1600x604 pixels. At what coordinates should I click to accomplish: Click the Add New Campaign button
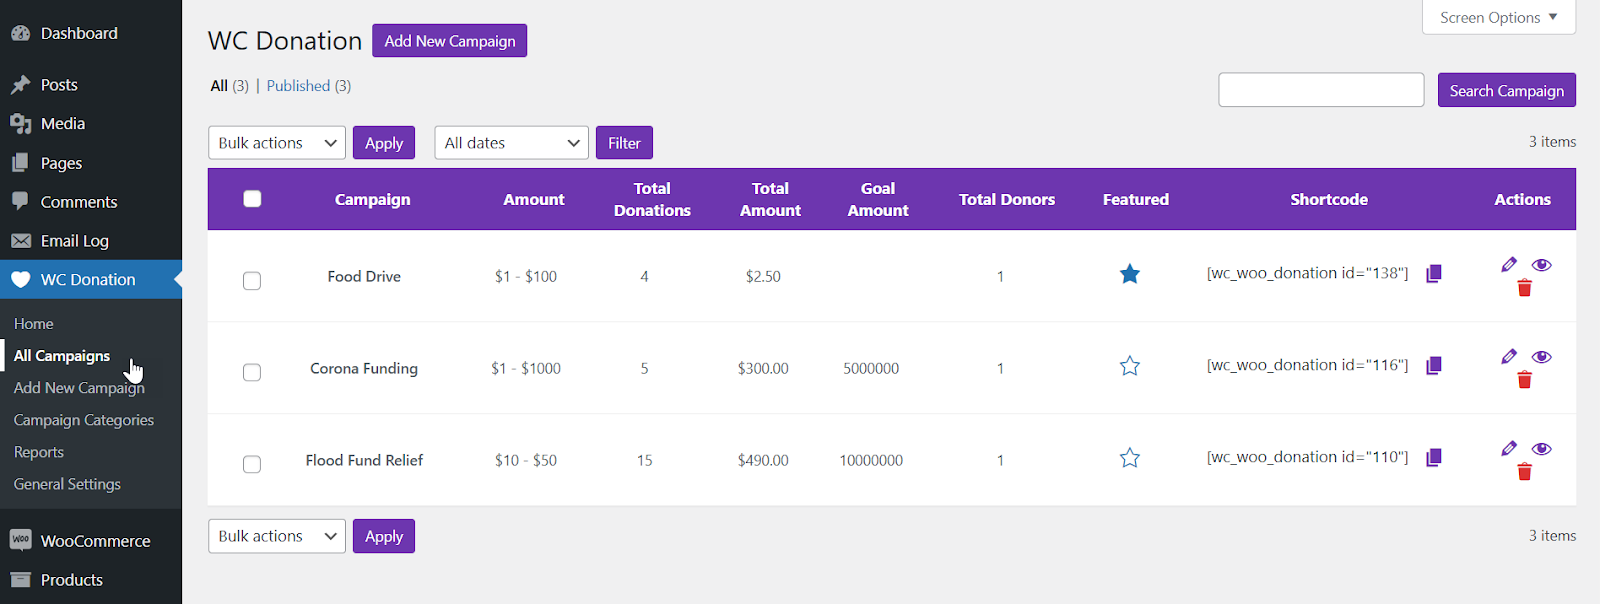[449, 41]
